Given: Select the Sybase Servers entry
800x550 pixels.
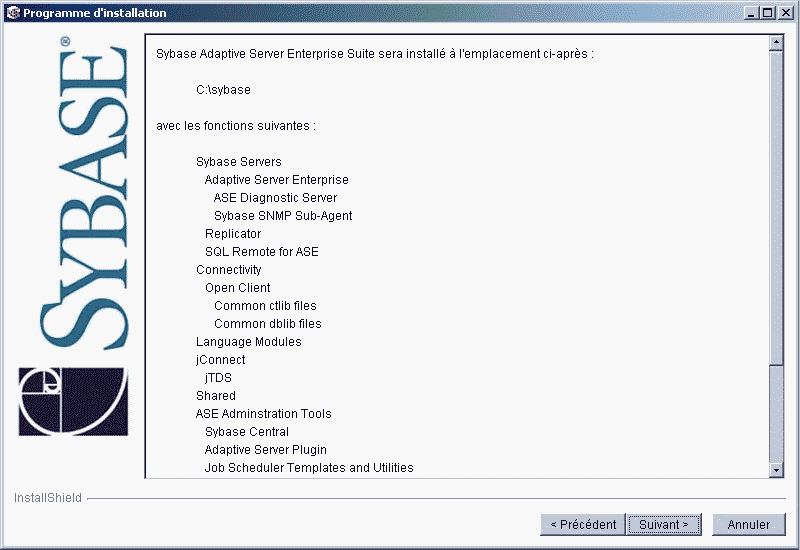Looking at the screenshot, I should 238,162.
